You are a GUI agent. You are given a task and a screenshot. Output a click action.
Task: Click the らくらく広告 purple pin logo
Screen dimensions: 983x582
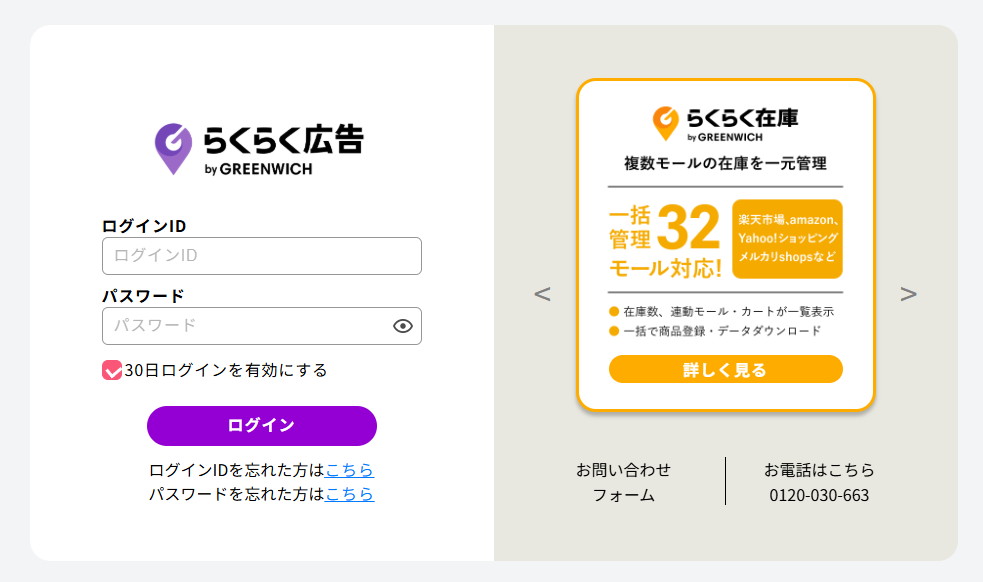[173, 147]
